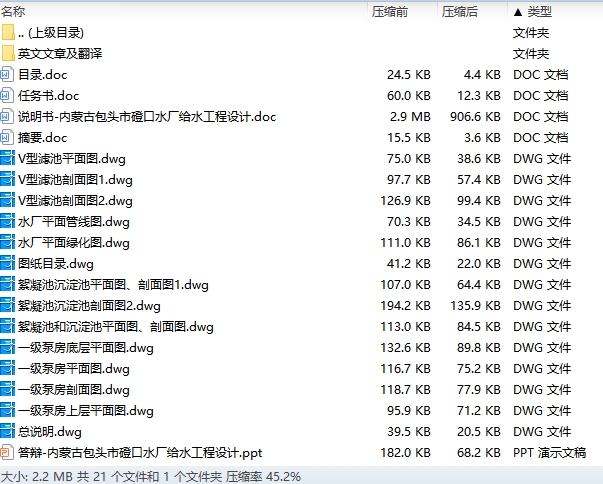Click the DWG icon of 一级泵房剖面图.dwg
The height and width of the screenshot is (484, 603).
(7, 389)
